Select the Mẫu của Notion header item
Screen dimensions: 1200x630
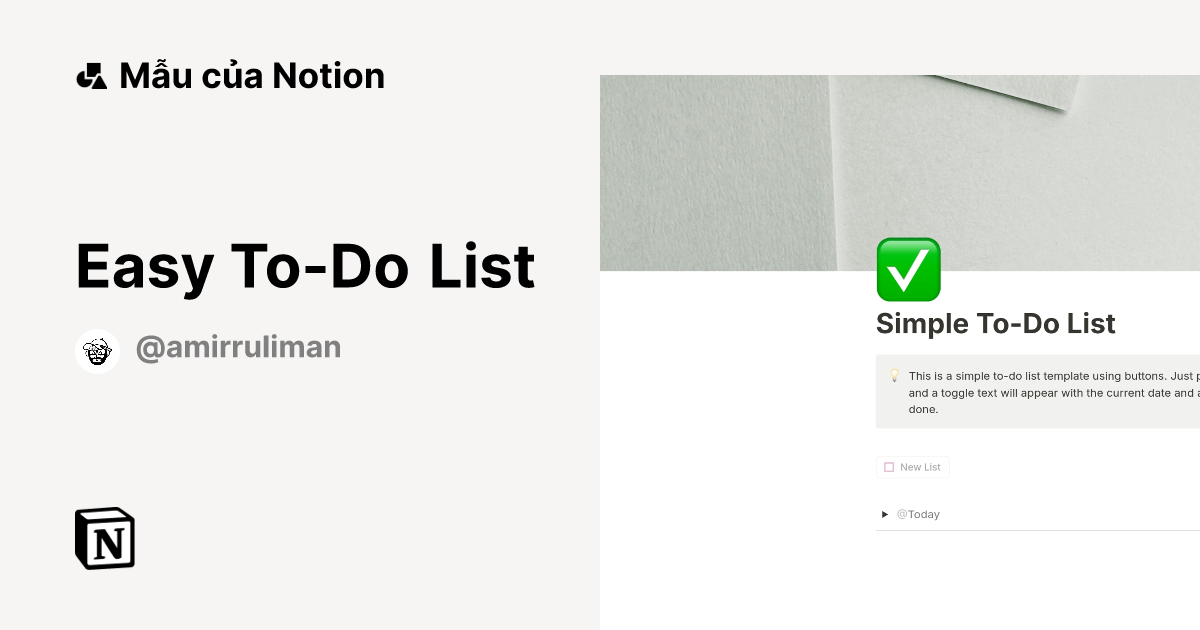pyautogui.click(x=230, y=75)
